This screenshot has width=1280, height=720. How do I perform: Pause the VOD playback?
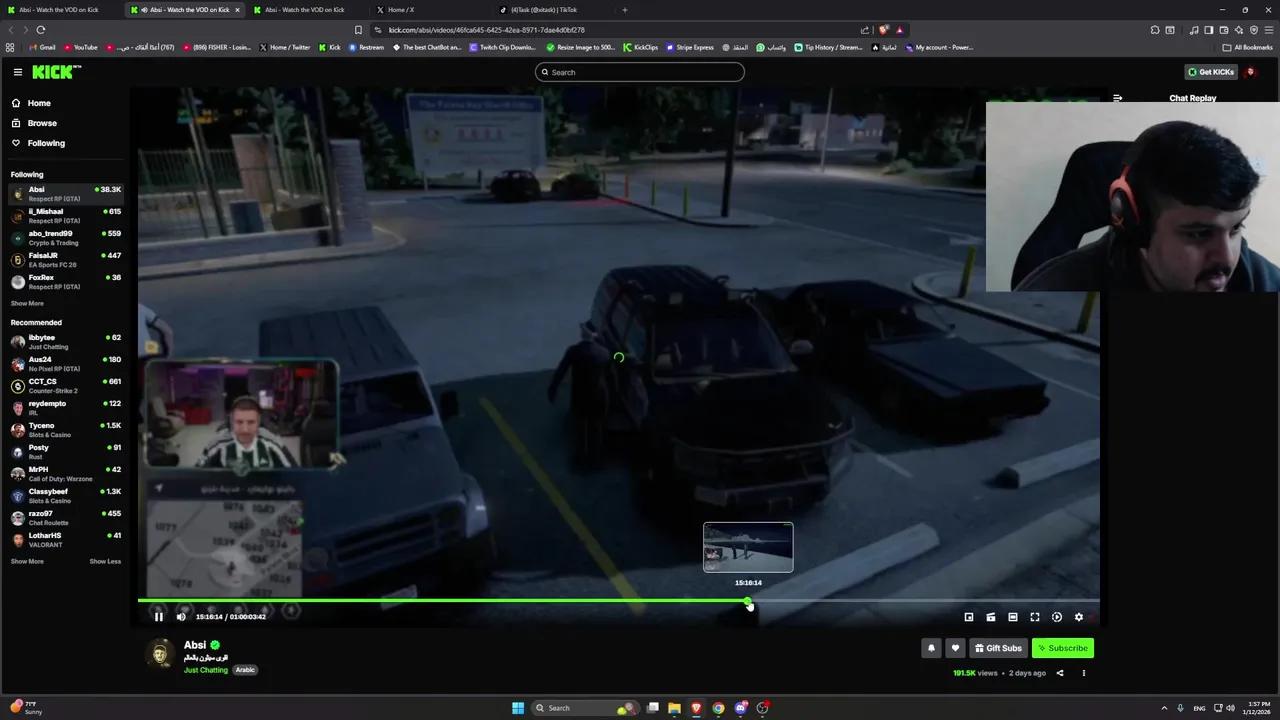click(x=158, y=616)
